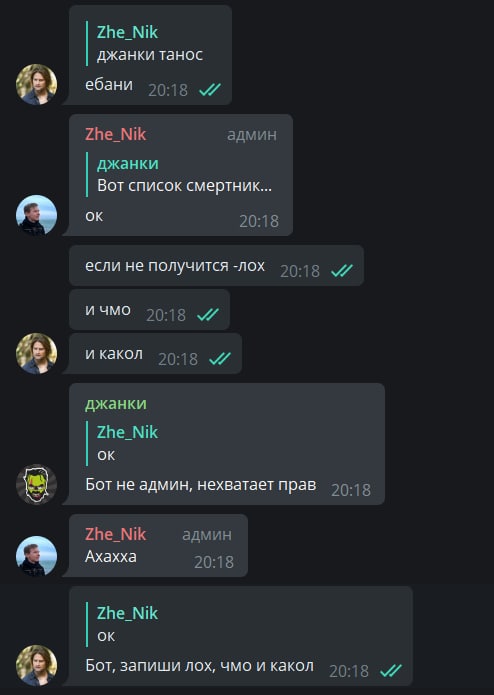Click the read checkmarks on 'ебани' message

coord(210,90)
